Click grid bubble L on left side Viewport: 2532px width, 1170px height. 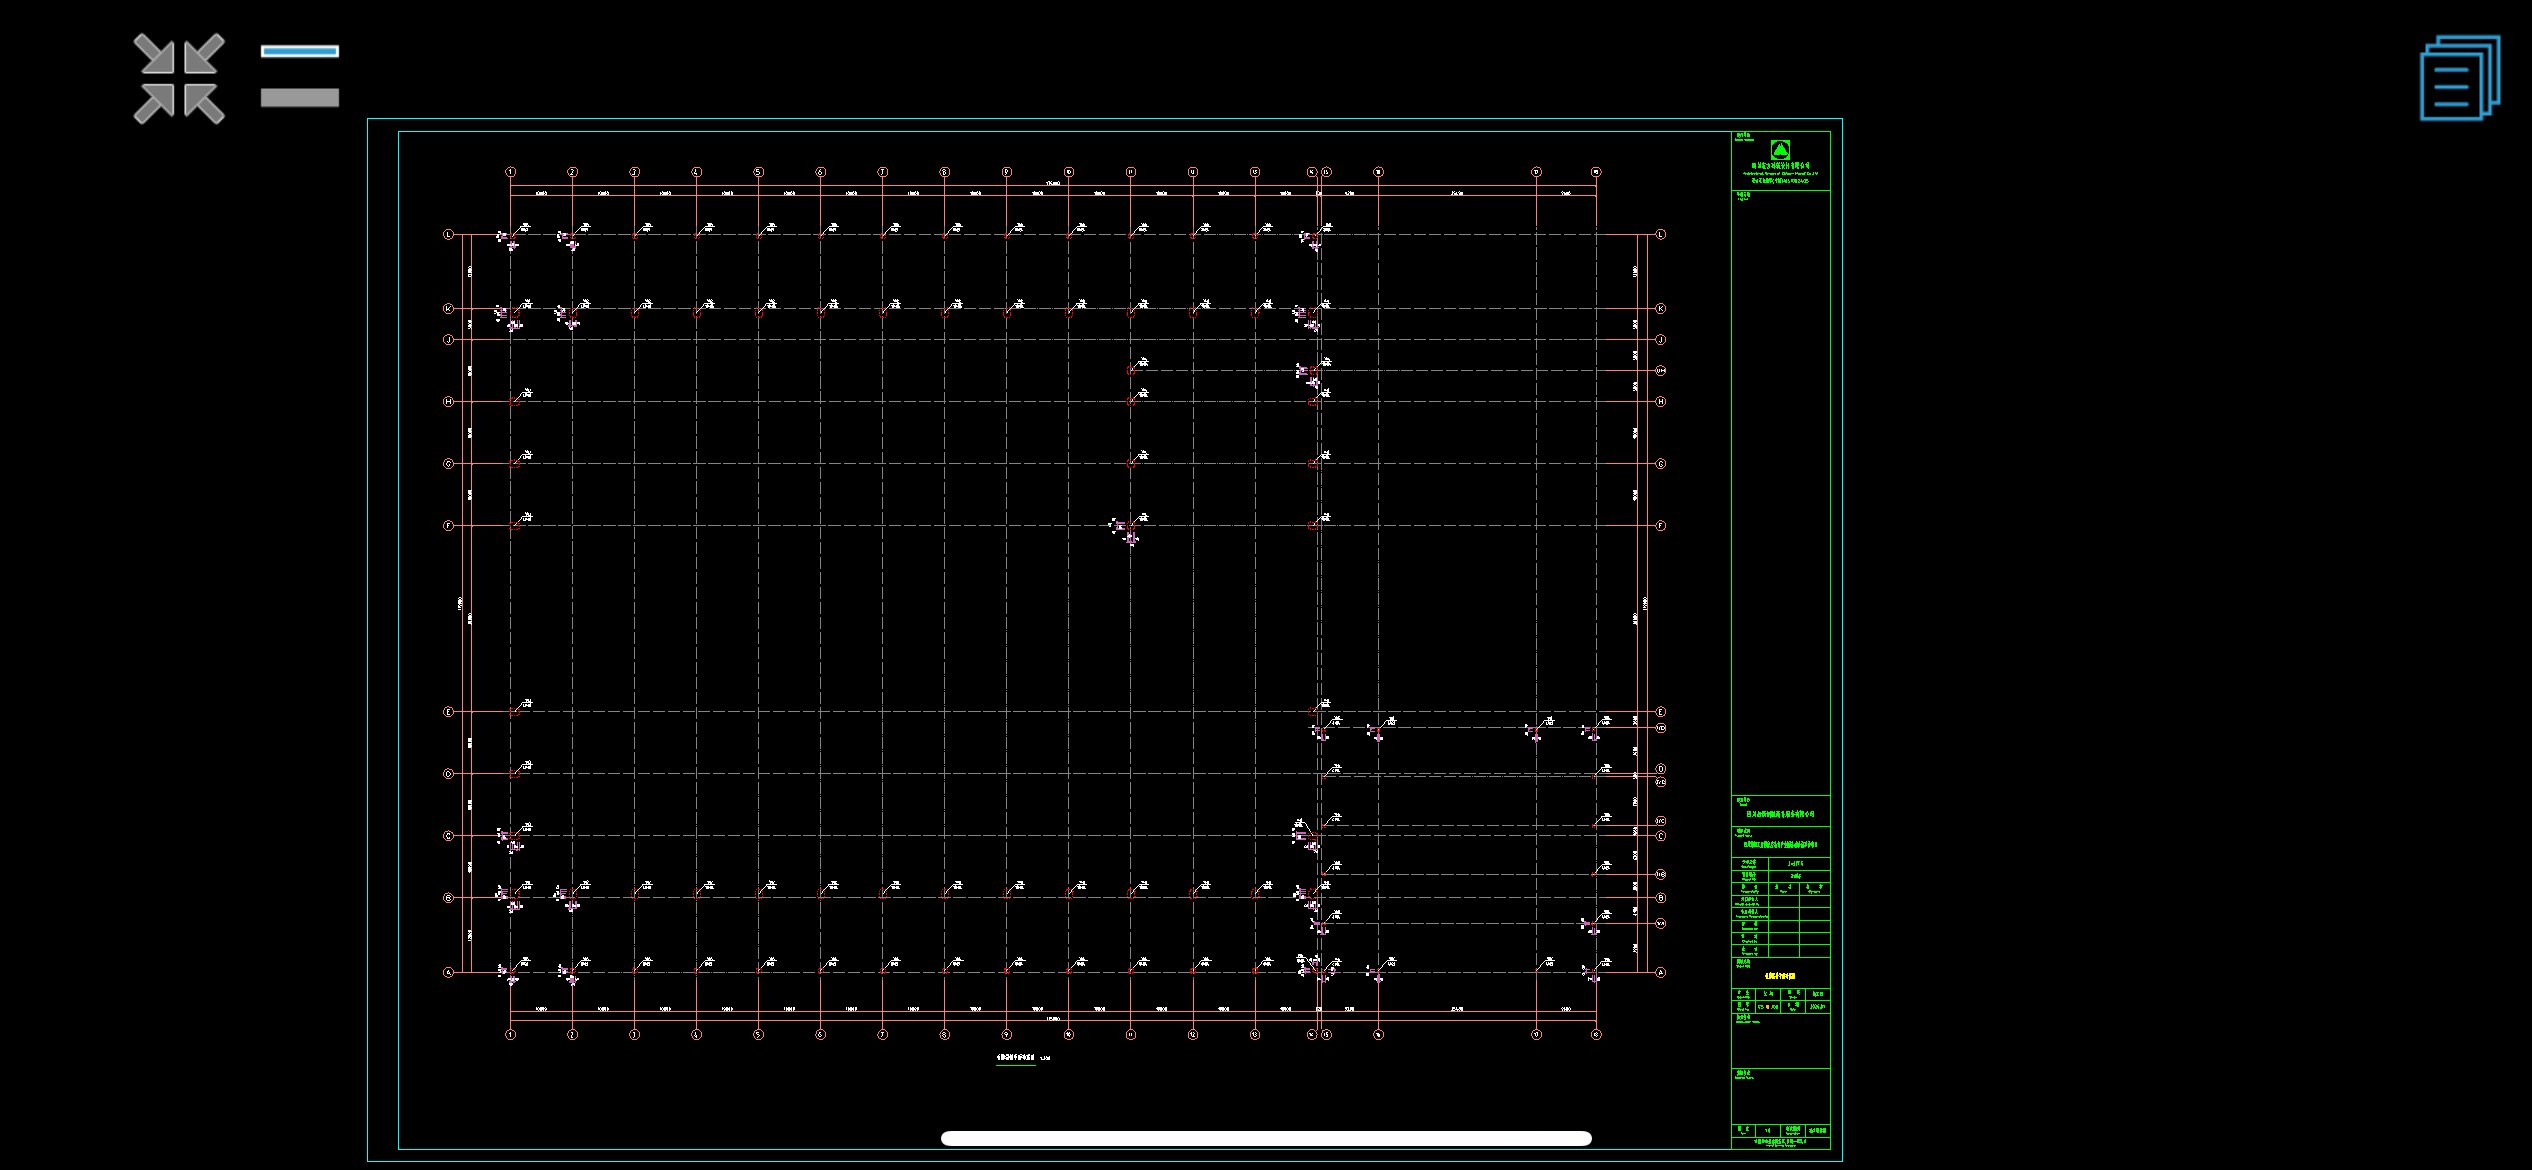448,235
